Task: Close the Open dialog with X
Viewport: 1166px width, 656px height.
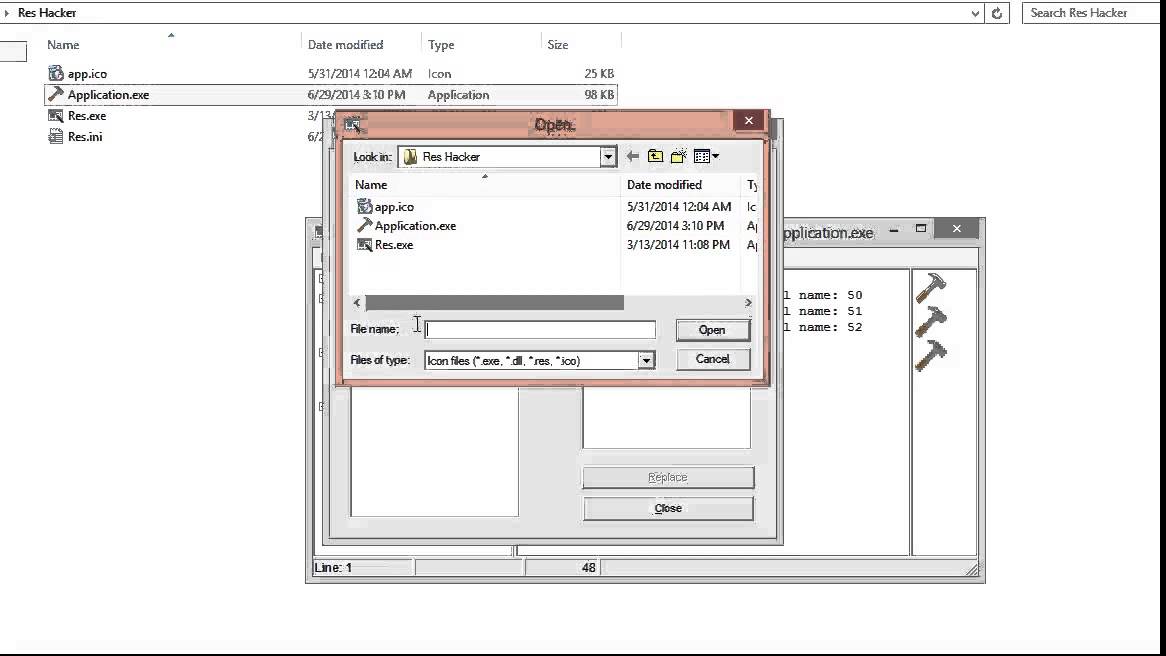Action: [x=749, y=120]
